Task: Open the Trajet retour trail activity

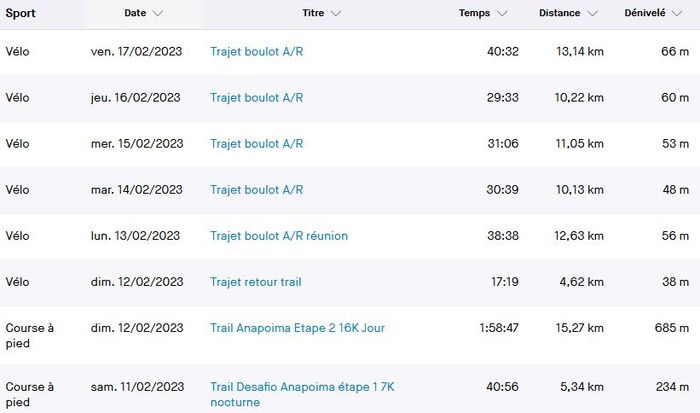Action: [x=255, y=282]
